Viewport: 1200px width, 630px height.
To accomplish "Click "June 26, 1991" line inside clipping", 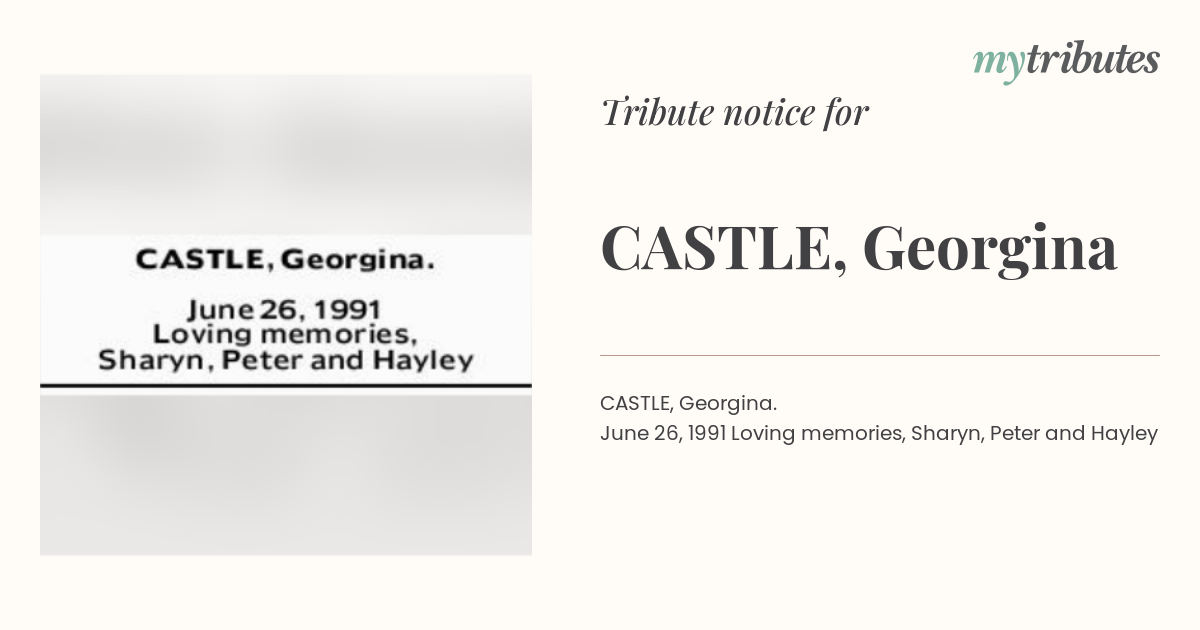I will click(284, 309).
